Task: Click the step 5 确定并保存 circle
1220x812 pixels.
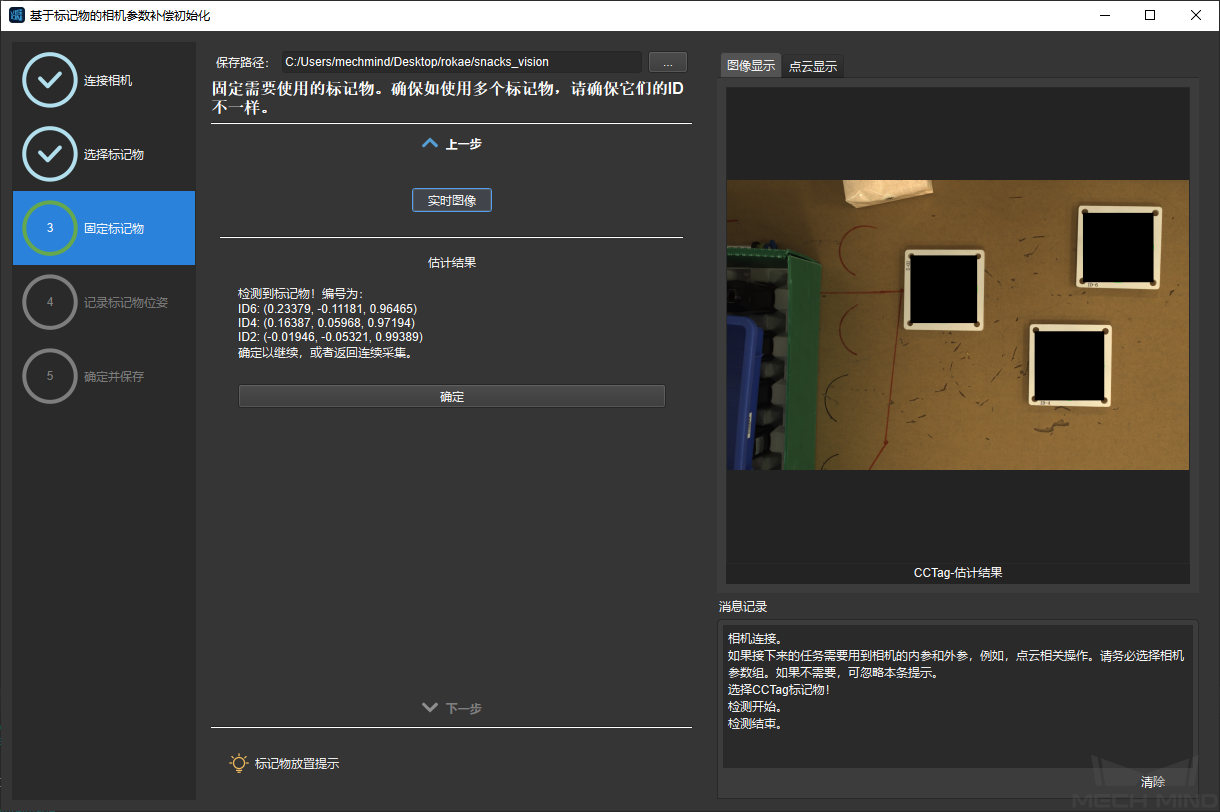Action: click(49, 376)
